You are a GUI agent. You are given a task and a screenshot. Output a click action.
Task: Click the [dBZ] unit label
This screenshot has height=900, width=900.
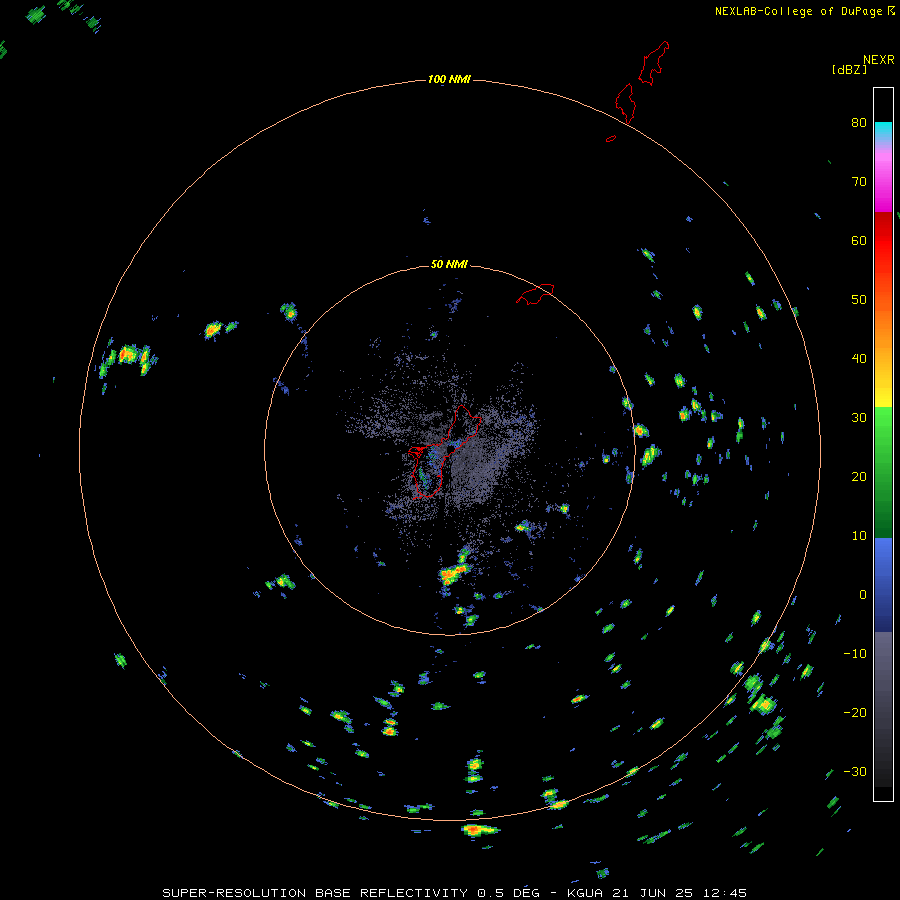[849, 70]
